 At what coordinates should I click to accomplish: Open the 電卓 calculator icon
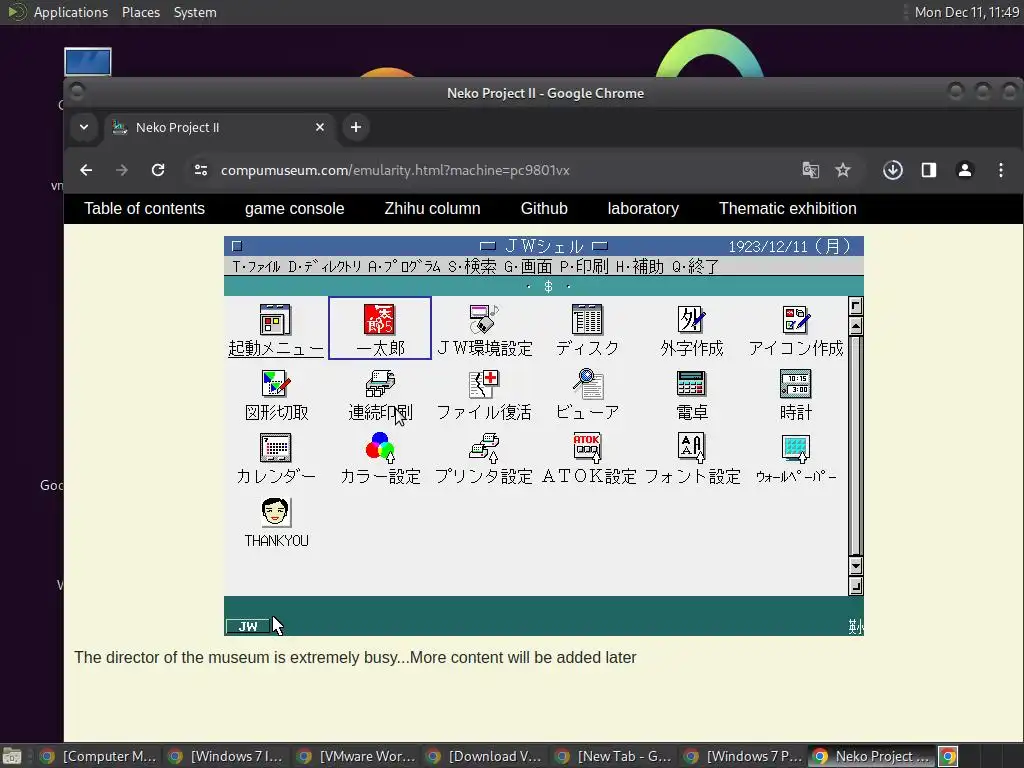click(x=692, y=394)
